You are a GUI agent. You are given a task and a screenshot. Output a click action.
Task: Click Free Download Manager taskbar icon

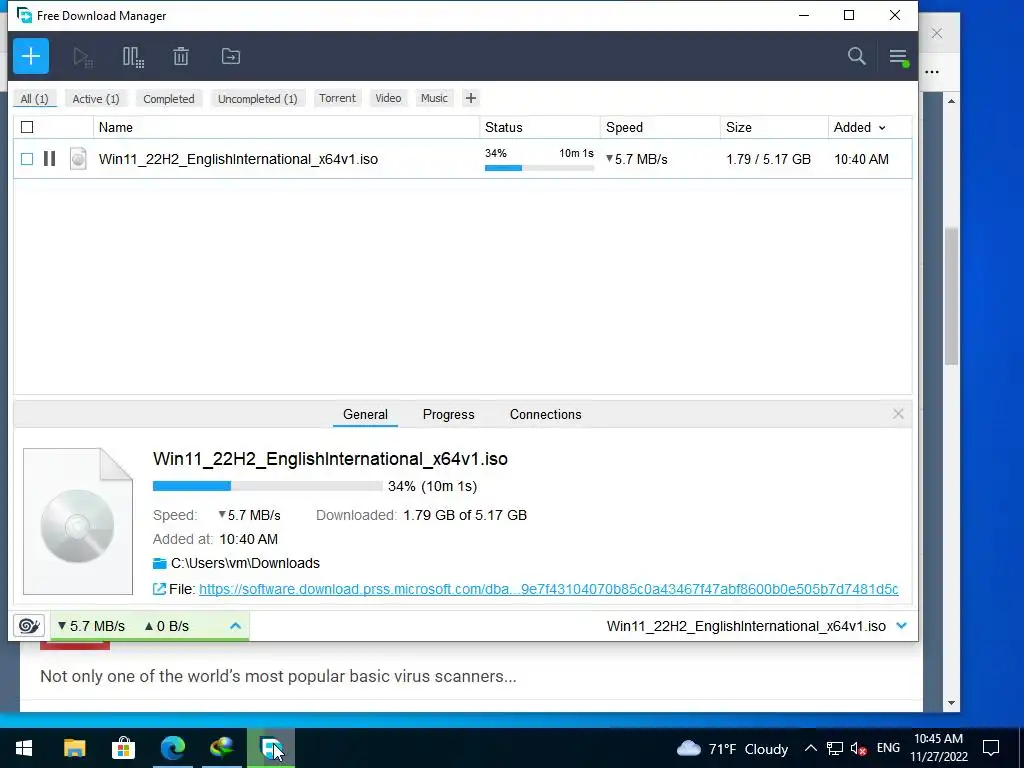click(271, 748)
